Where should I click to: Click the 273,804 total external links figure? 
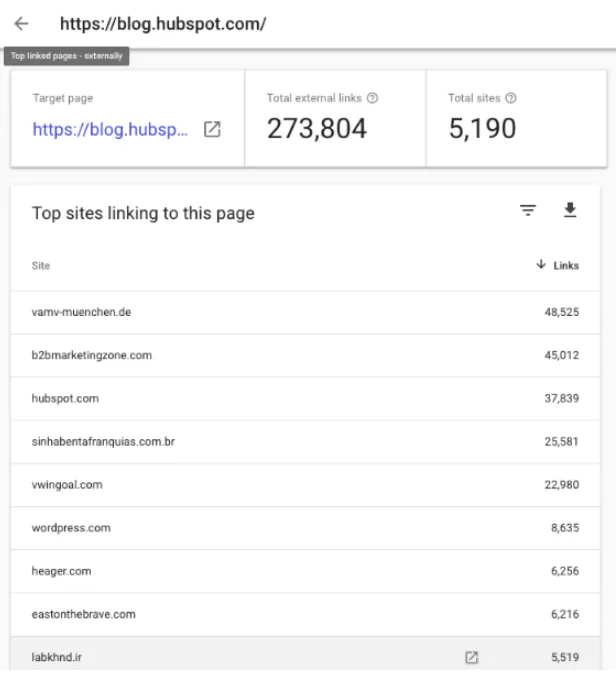click(x=317, y=128)
